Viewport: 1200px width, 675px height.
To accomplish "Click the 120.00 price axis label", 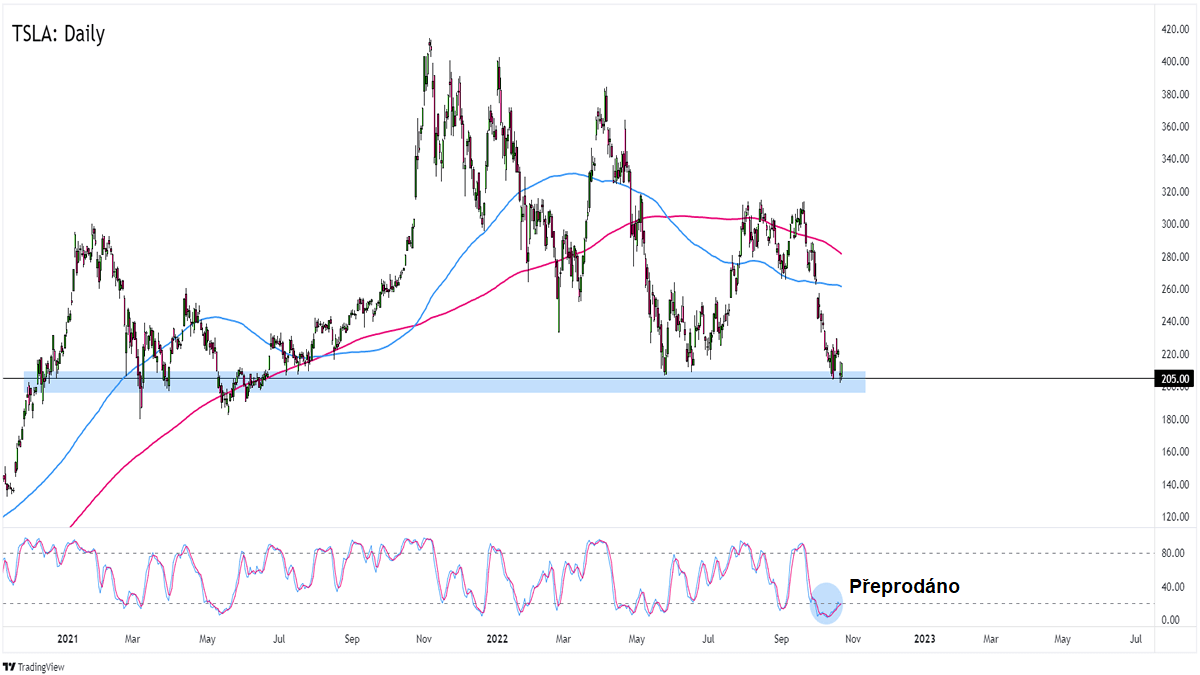I will 1173,517.
